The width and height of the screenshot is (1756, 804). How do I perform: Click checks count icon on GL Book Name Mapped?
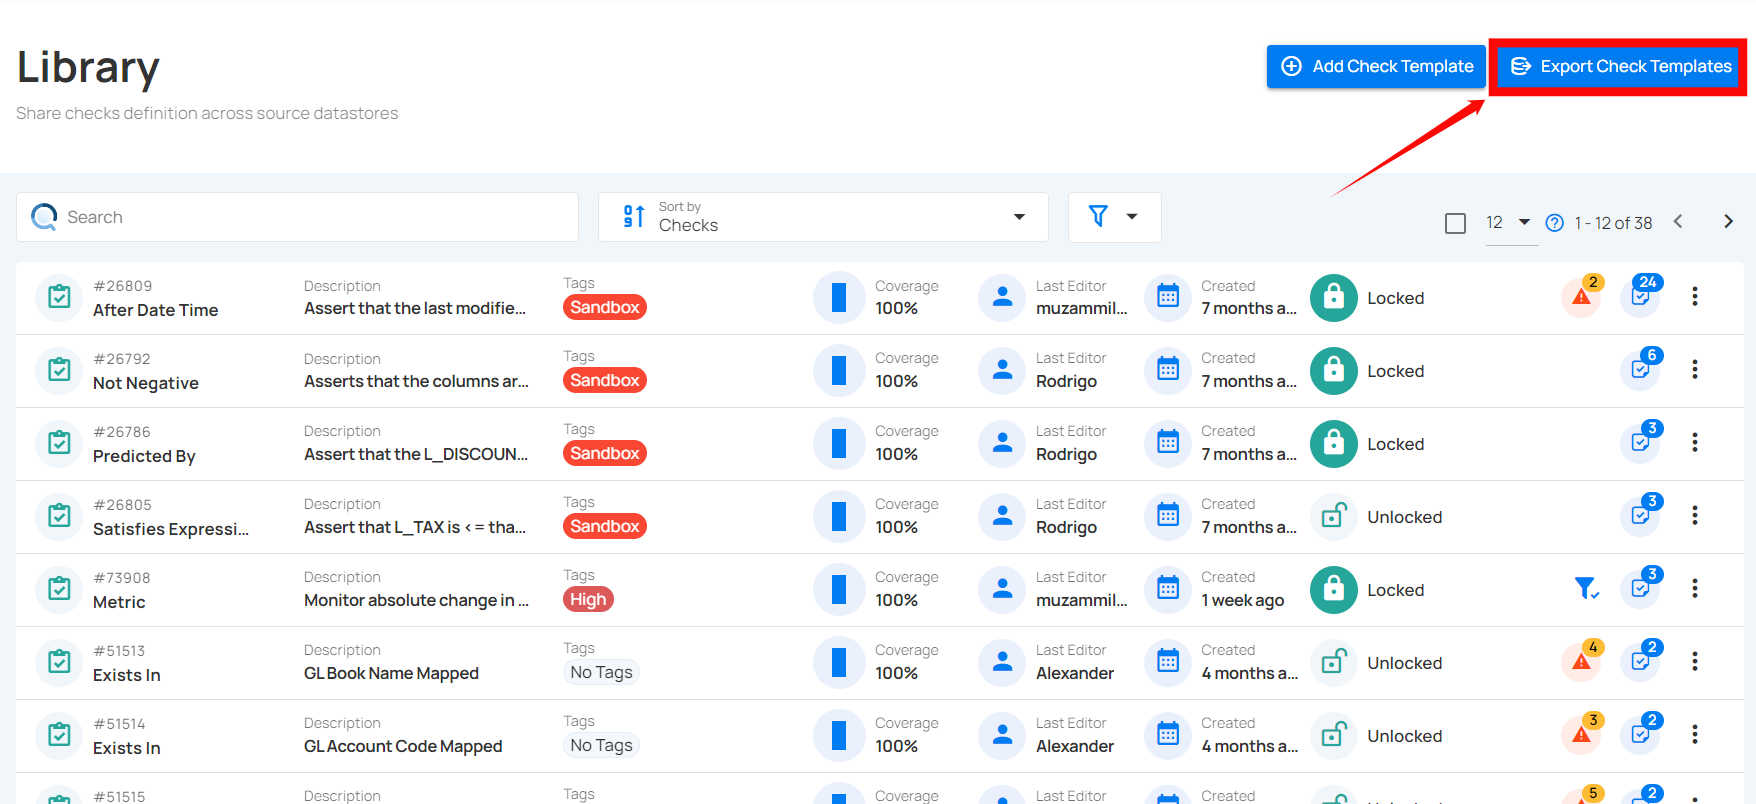click(1641, 661)
